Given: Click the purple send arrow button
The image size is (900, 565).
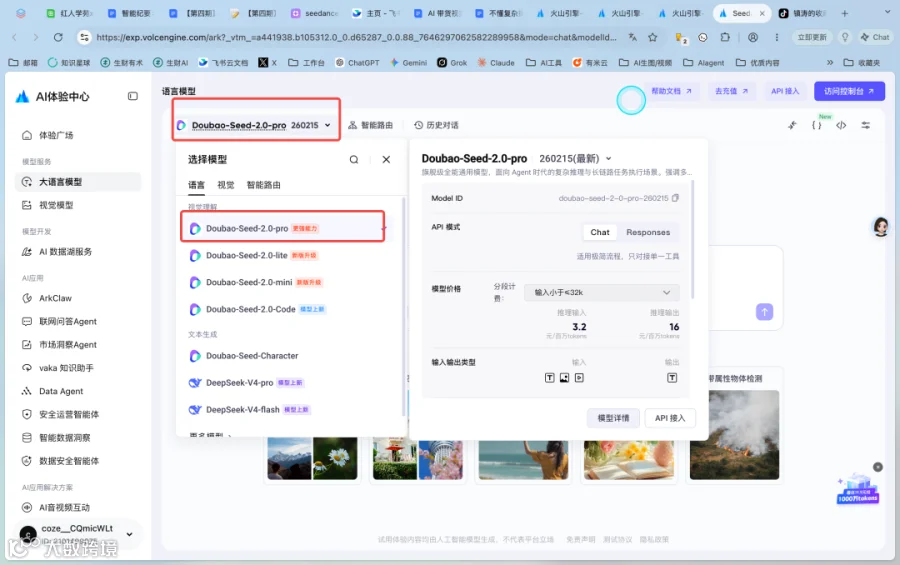Looking at the screenshot, I should tap(764, 312).
